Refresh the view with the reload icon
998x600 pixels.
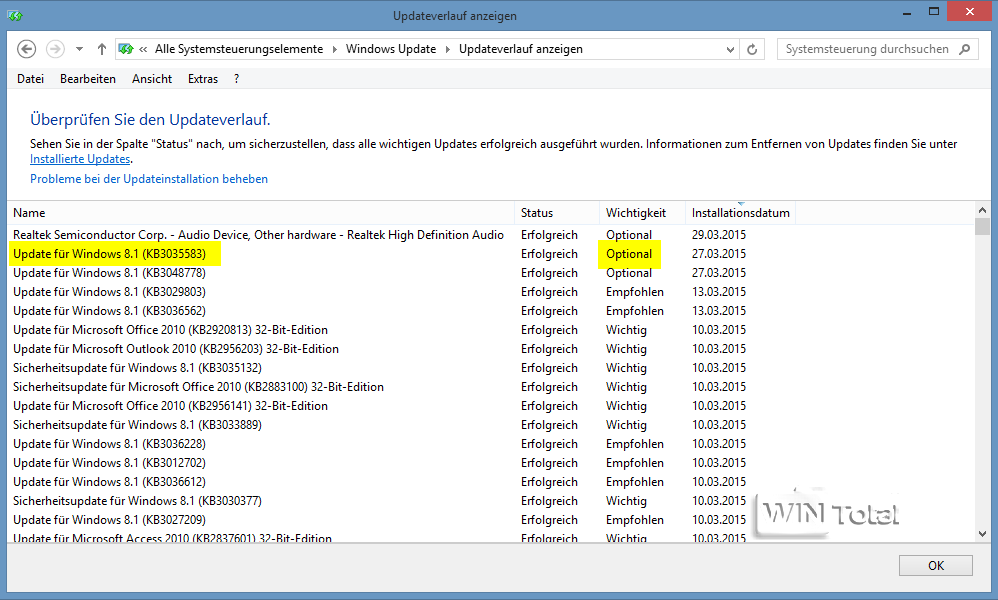[x=752, y=50]
